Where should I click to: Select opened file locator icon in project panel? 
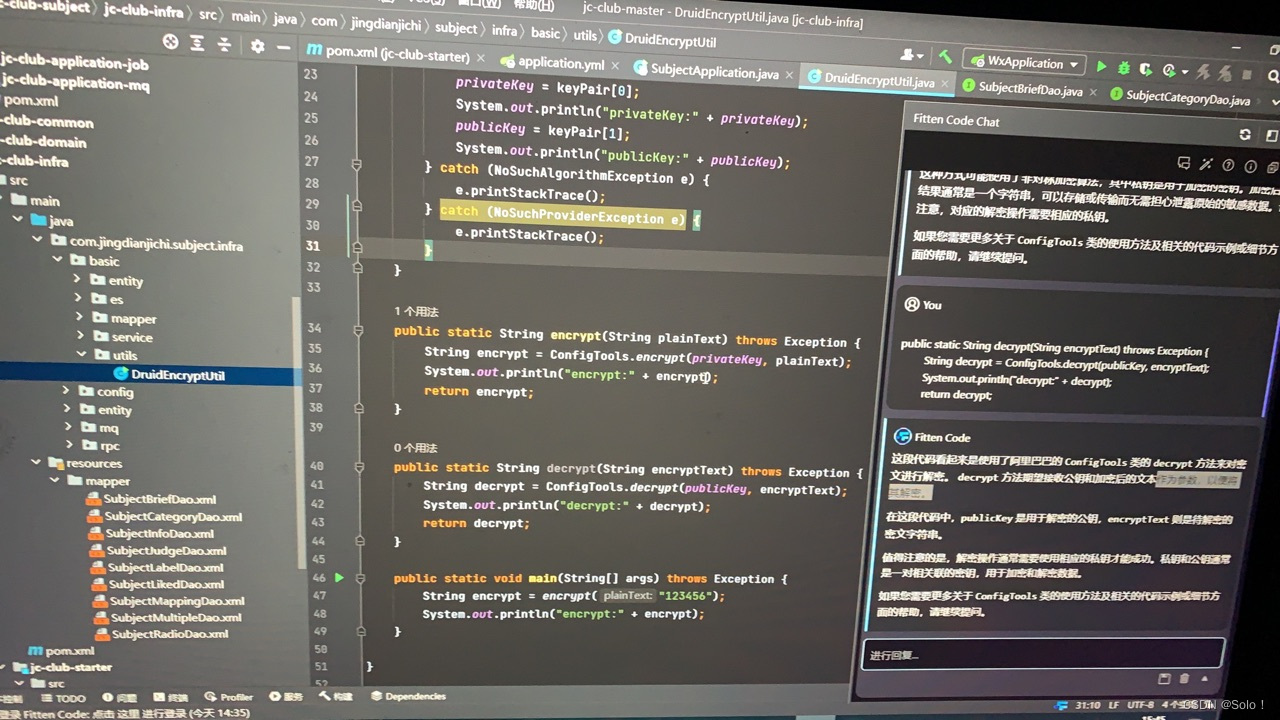coord(171,42)
